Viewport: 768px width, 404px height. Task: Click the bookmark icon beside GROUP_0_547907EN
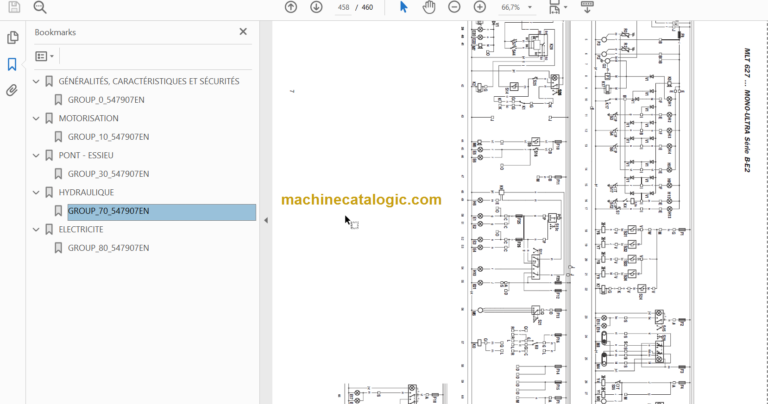pos(58,100)
